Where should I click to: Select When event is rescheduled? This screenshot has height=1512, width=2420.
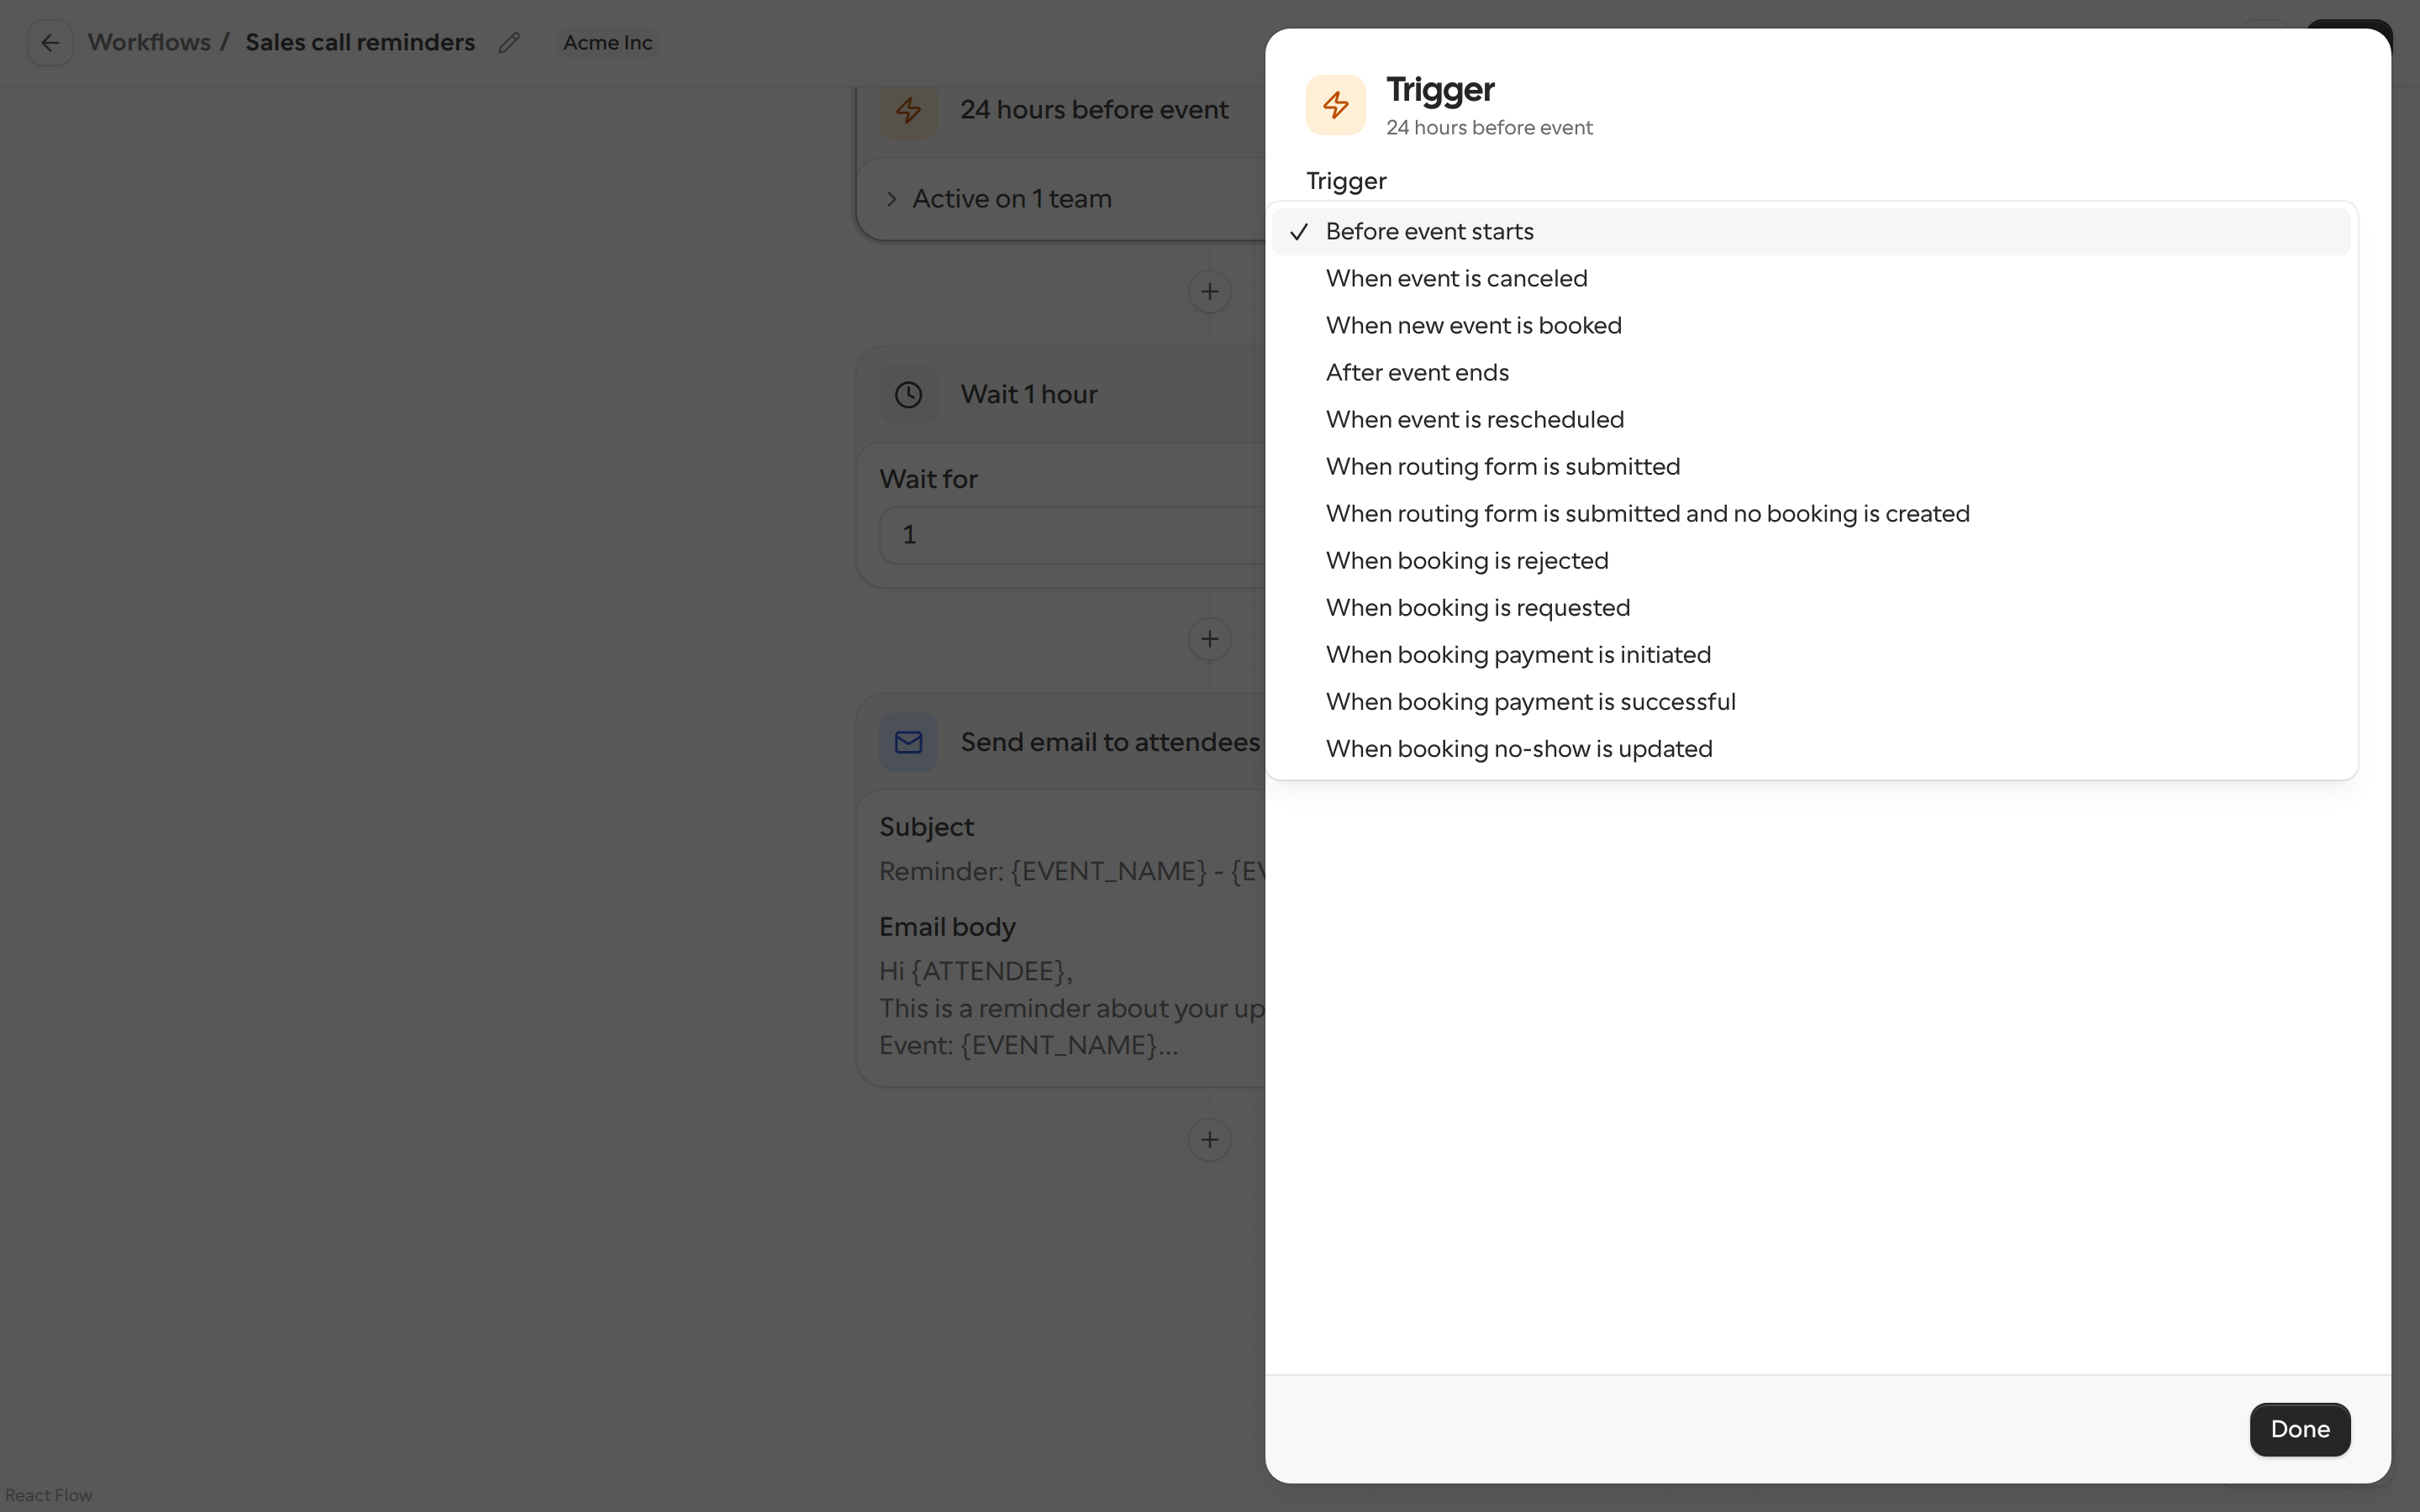click(x=1811, y=420)
